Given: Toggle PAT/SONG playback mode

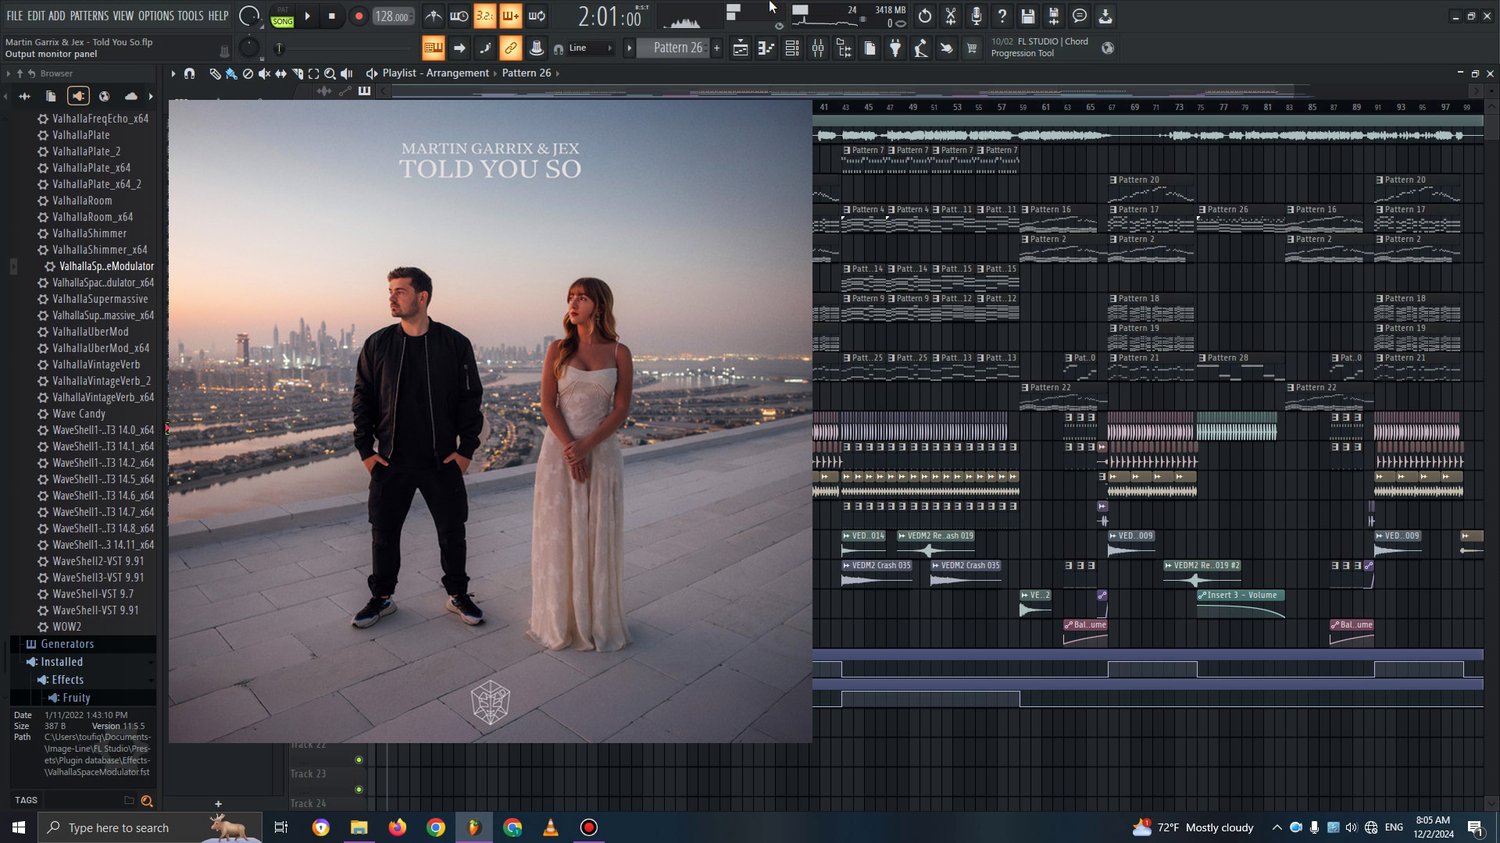Looking at the screenshot, I should click(x=283, y=16).
